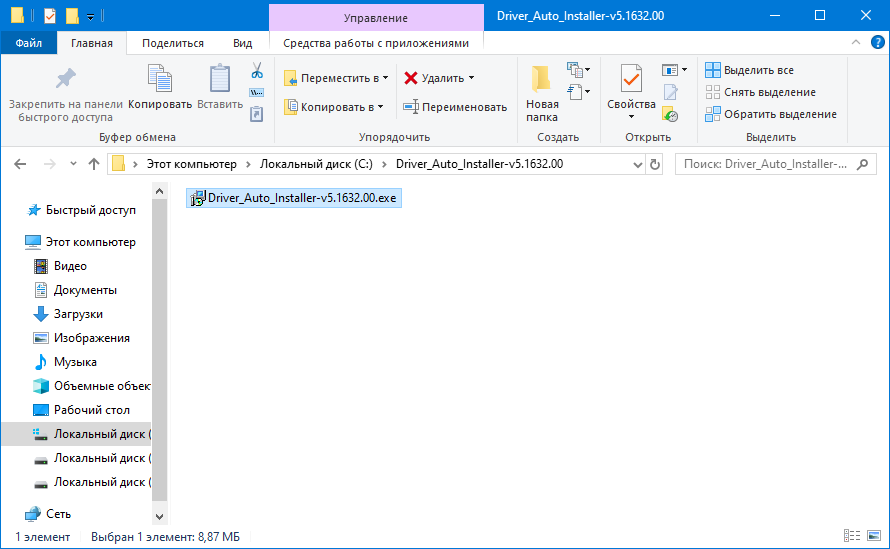Open Видео folder in sidebar
This screenshot has height=549, width=890.
[60, 266]
